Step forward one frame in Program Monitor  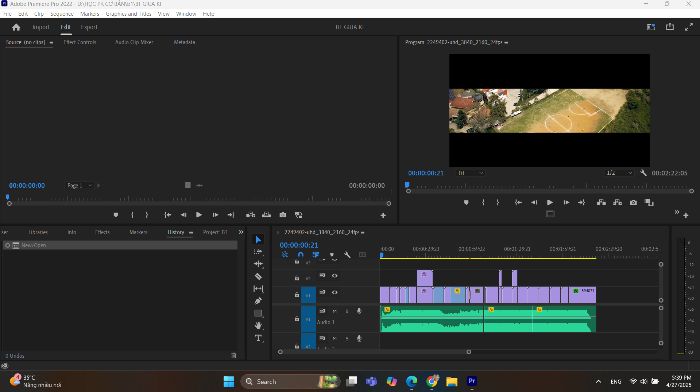566,202
